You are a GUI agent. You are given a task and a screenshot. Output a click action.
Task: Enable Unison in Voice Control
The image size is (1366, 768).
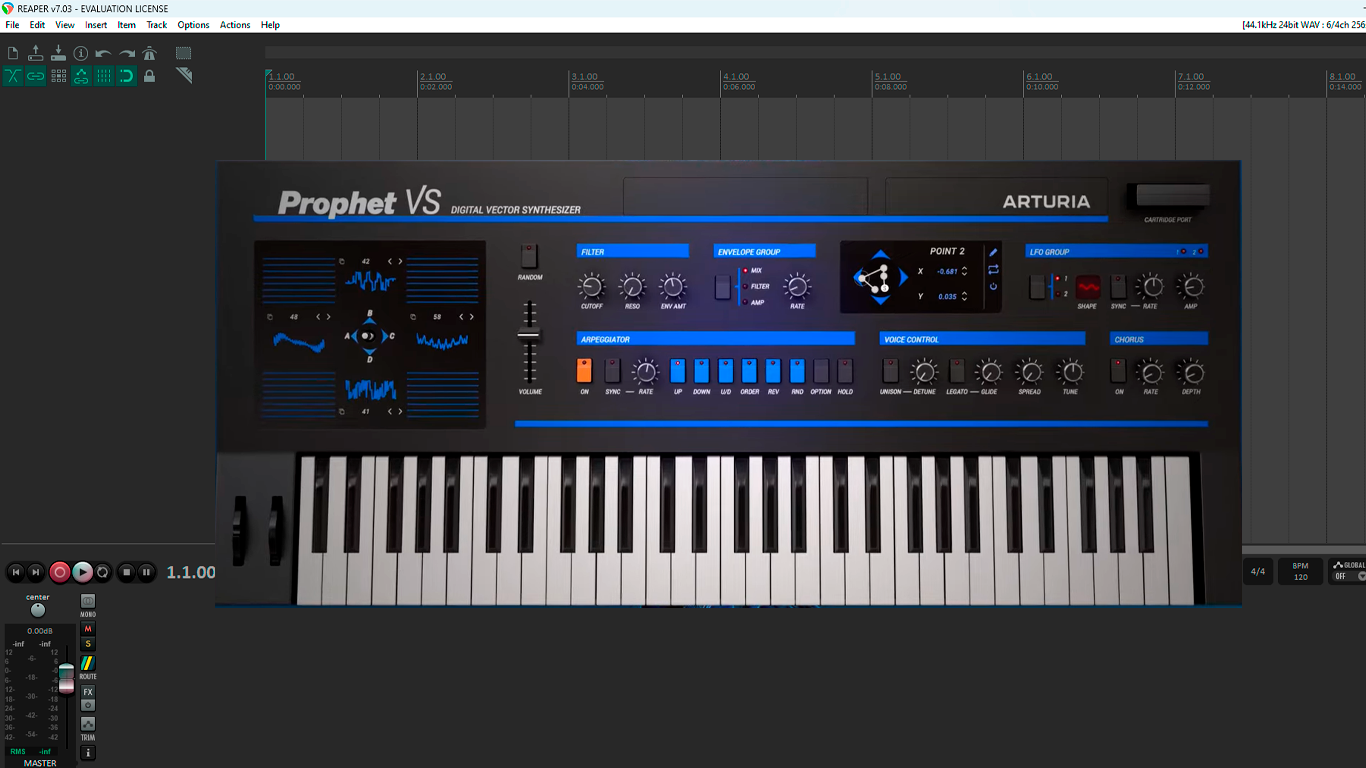click(890, 371)
